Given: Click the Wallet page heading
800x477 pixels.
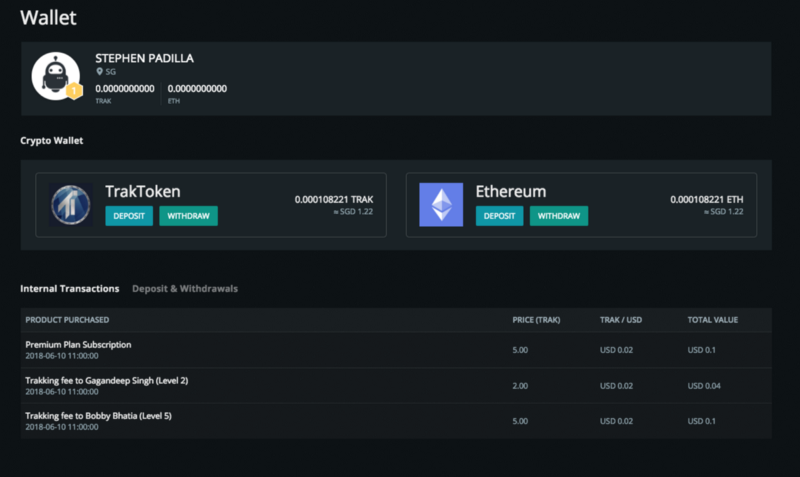Looking at the screenshot, I should 48,17.
